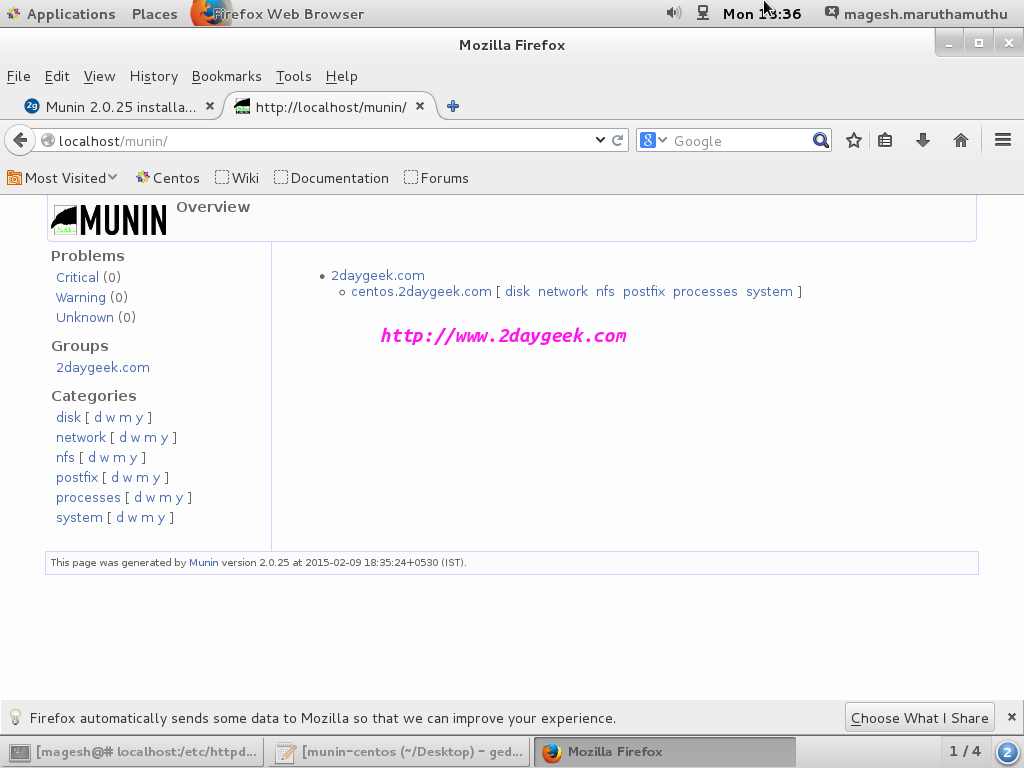
Task: Open the Centos bookmark
Action: pyautogui.click(x=168, y=178)
